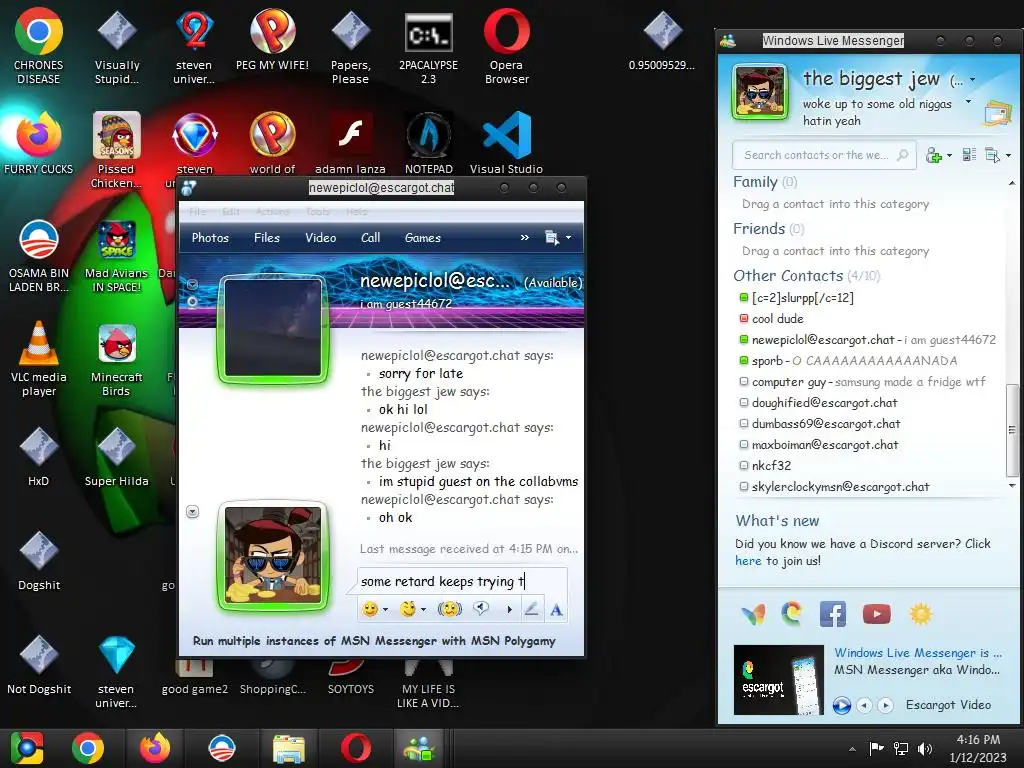Open MSN Polygamy promo link in chat
This screenshot has width=1024, height=768.
click(374, 641)
